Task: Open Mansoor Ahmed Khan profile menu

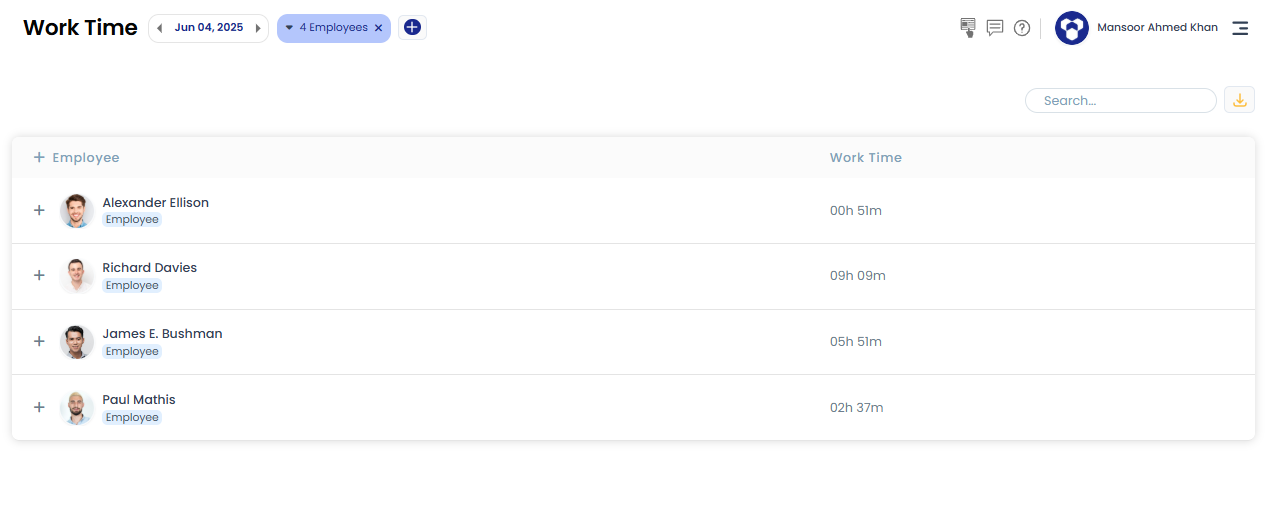Action: (1157, 28)
